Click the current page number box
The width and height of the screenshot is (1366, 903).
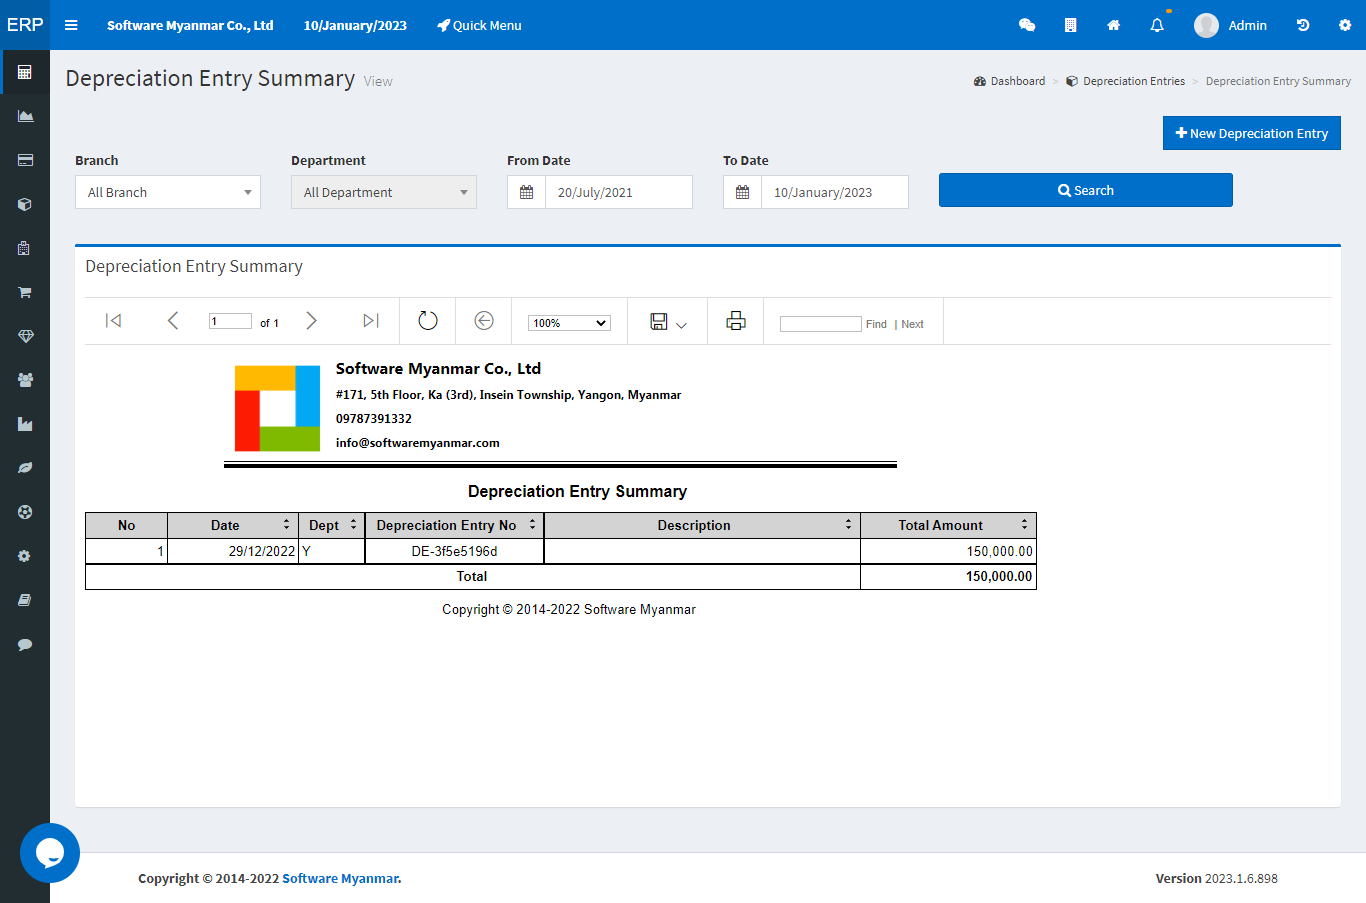[230, 321]
